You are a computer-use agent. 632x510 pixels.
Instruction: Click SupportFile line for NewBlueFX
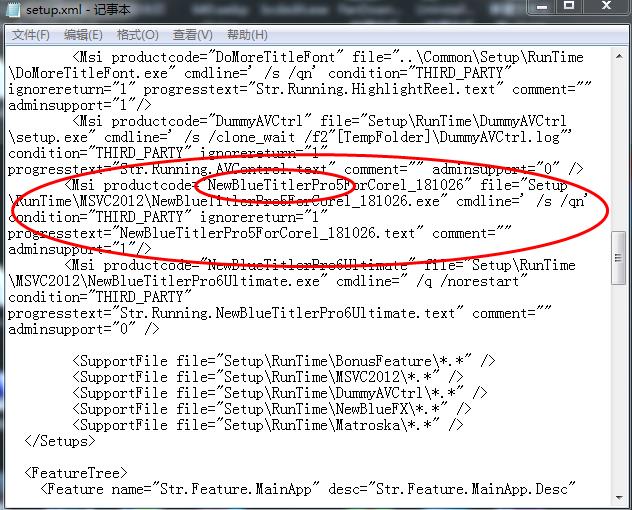pos(272,409)
